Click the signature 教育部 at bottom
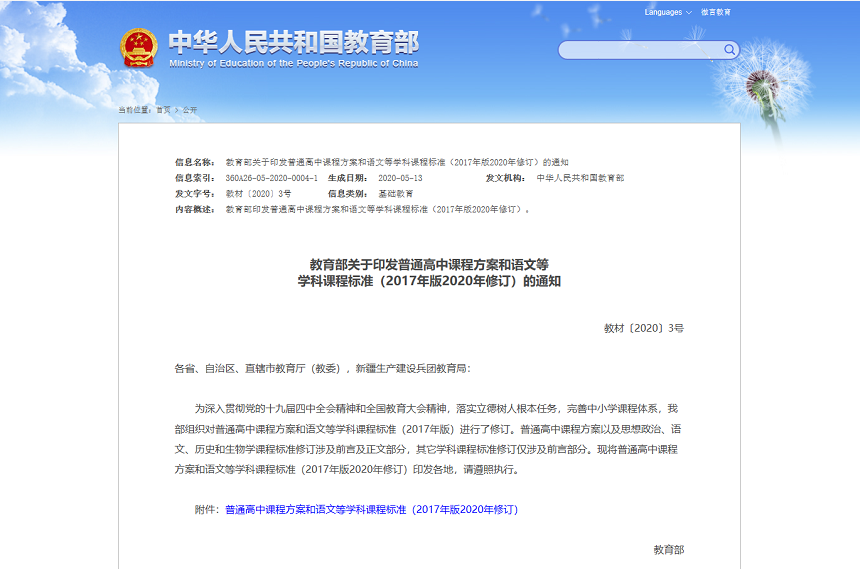This screenshot has width=860, height=569. 669,550
